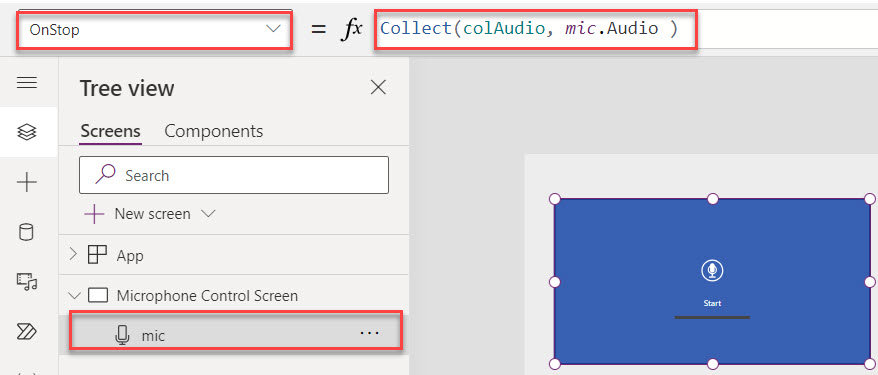Expand the App tree node

point(73,255)
